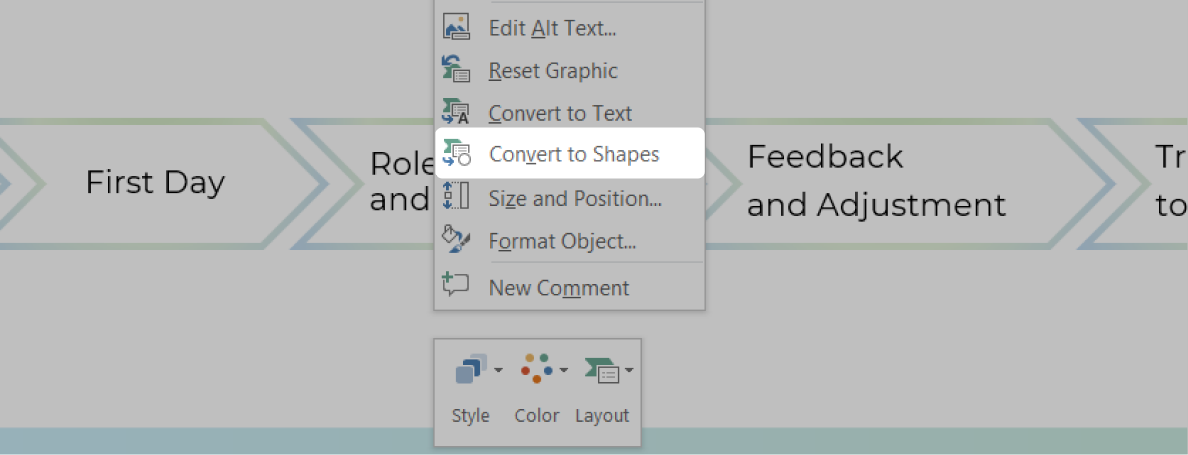
Task: Click the Convert to Shapes icon
Action: coord(456,154)
